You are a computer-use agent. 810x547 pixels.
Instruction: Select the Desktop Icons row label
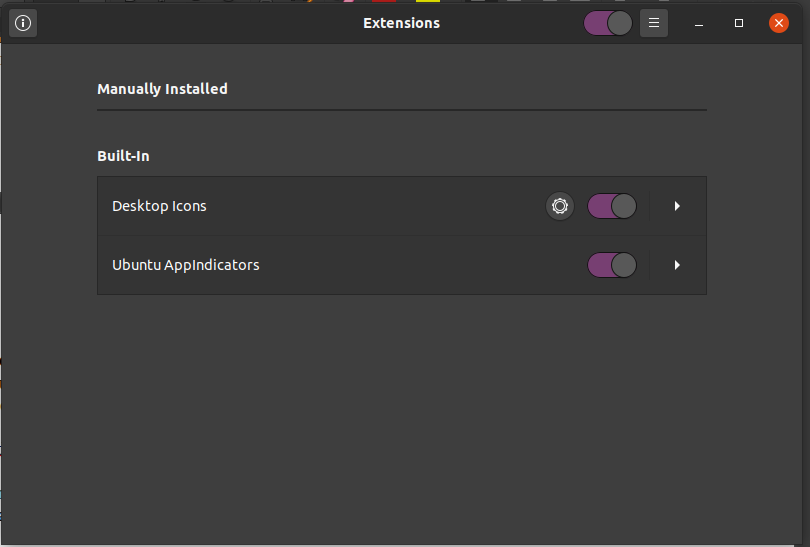(159, 206)
